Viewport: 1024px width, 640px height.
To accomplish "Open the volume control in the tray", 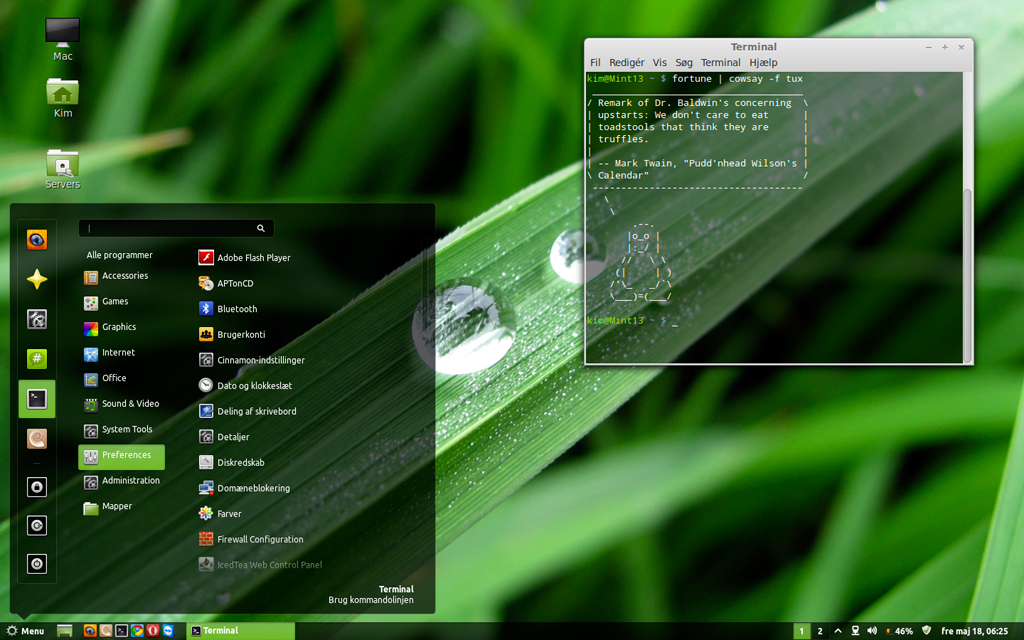I will (x=872, y=630).
